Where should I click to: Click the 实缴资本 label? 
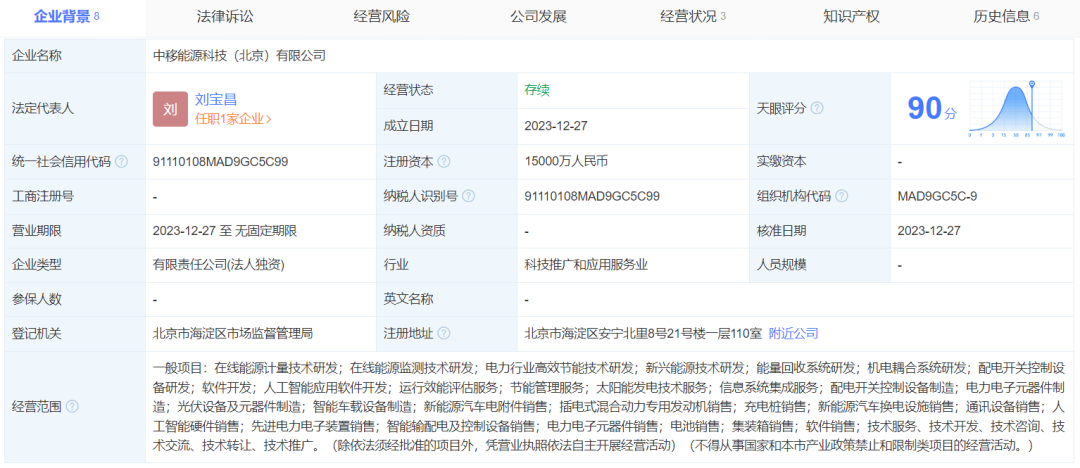(x=782, y=162)
